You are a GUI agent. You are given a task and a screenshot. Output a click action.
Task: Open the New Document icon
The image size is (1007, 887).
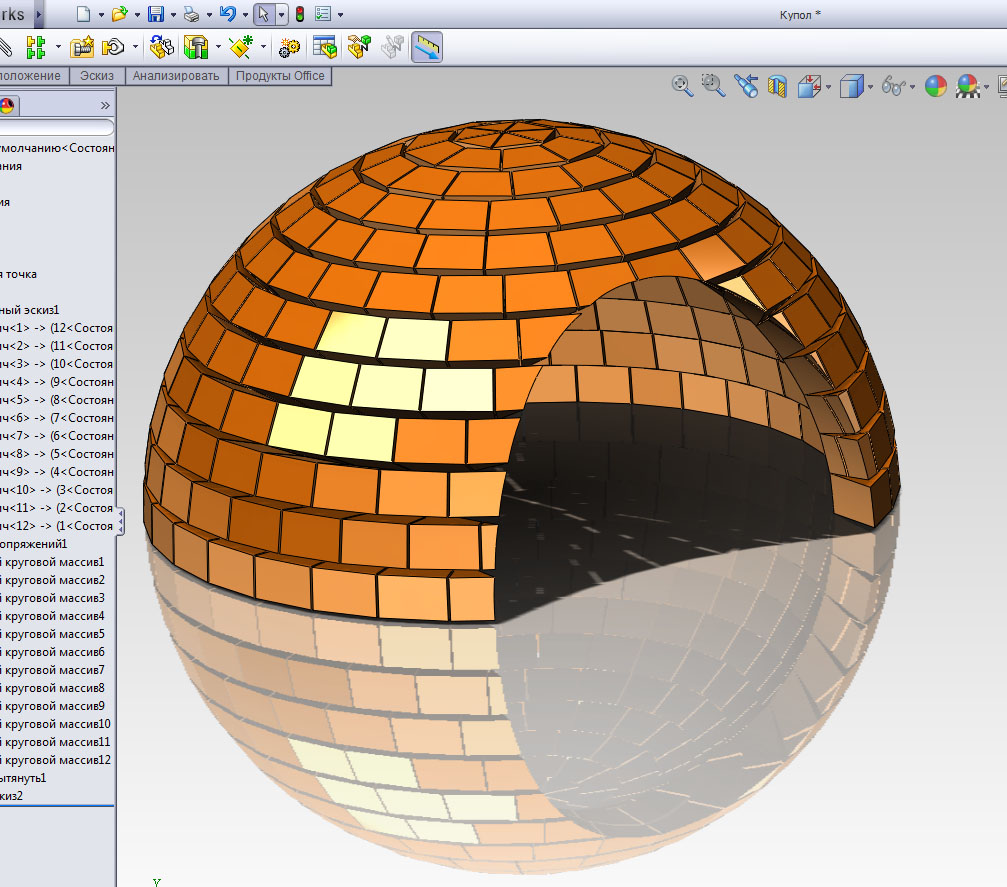84,14
